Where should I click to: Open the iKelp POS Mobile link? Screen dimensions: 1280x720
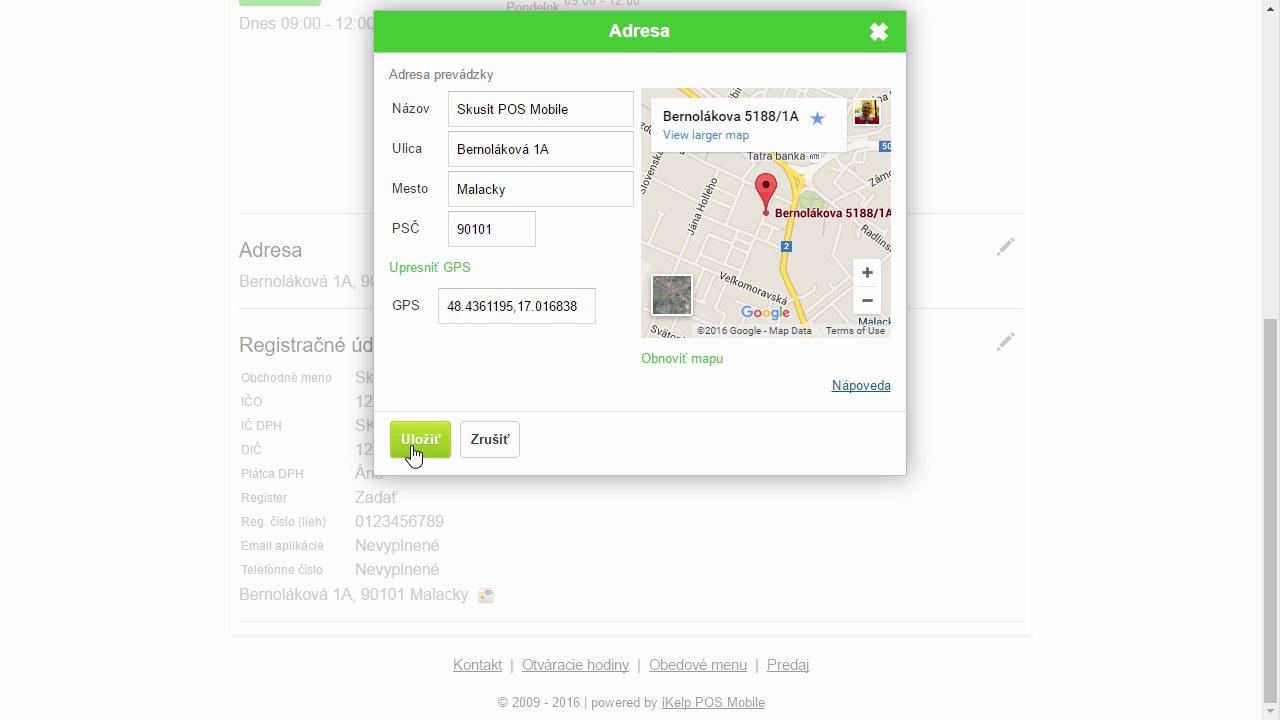click(x=713, y=703)
